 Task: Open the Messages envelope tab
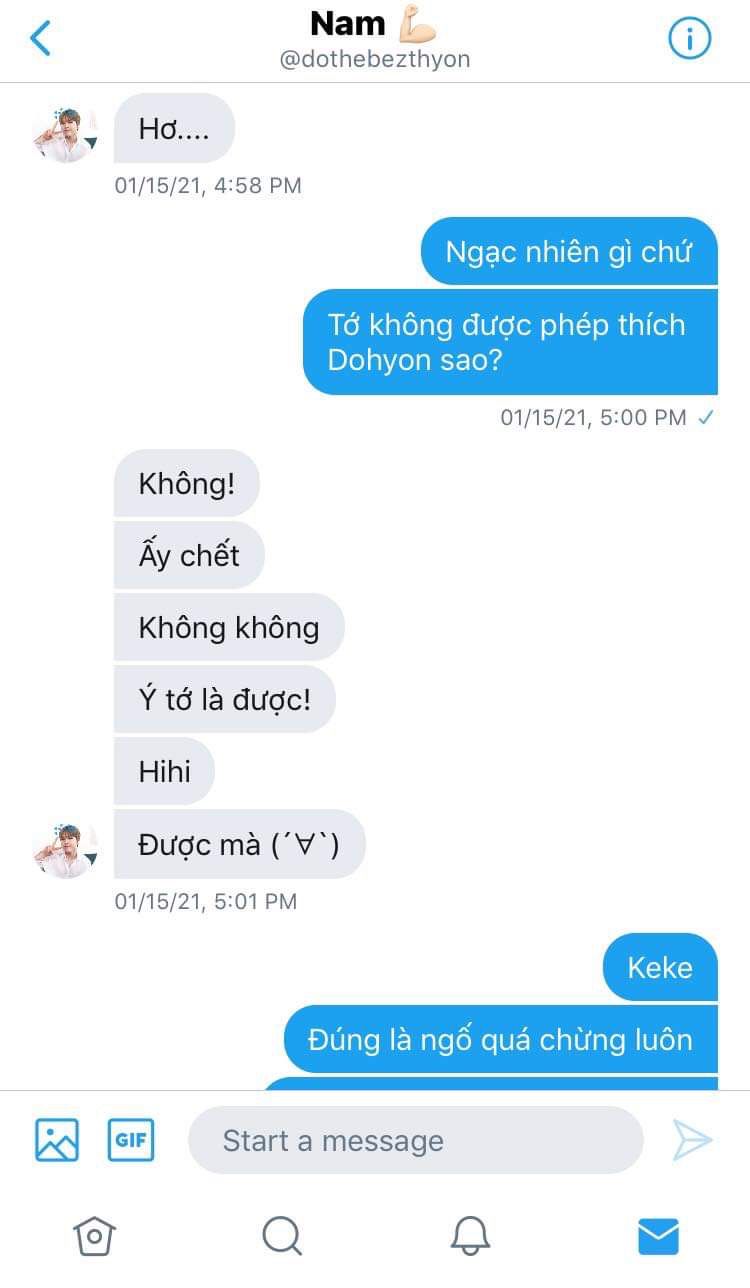658,1236
